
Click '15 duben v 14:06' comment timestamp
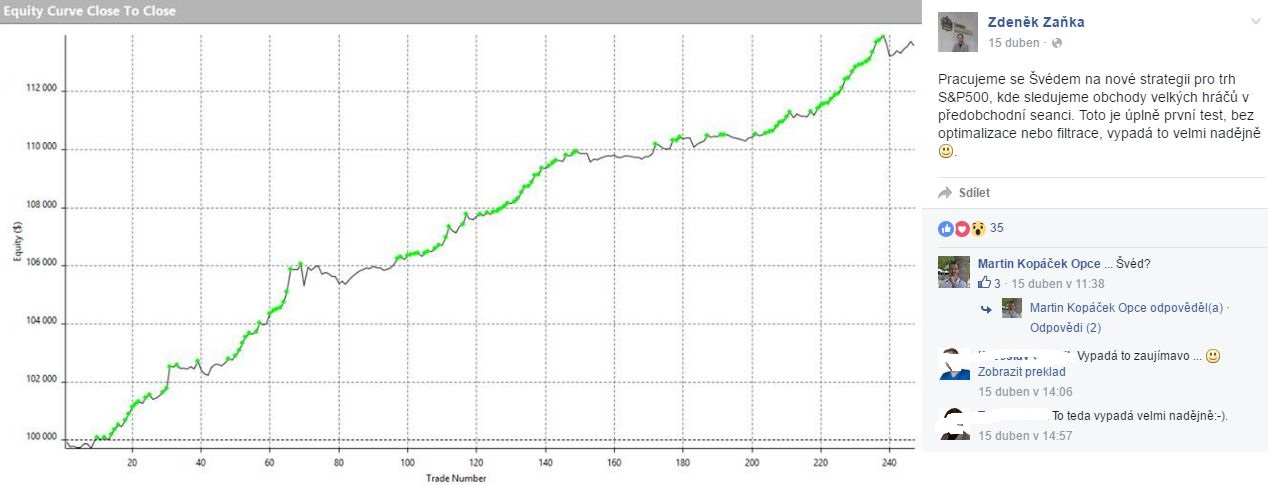point(1025,392)
